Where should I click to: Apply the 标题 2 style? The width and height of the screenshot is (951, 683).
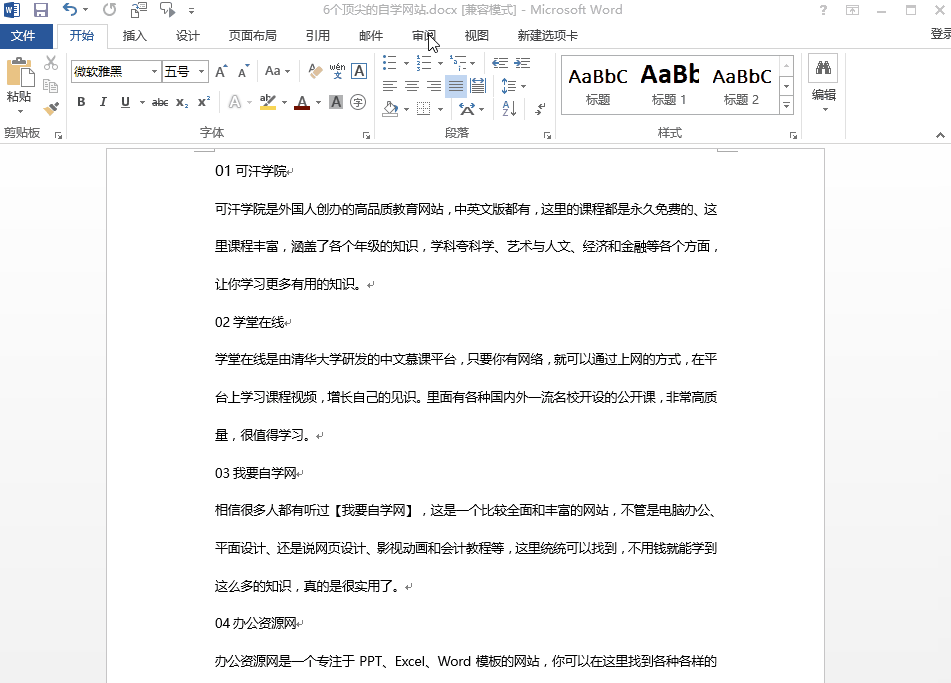(742, 84)
